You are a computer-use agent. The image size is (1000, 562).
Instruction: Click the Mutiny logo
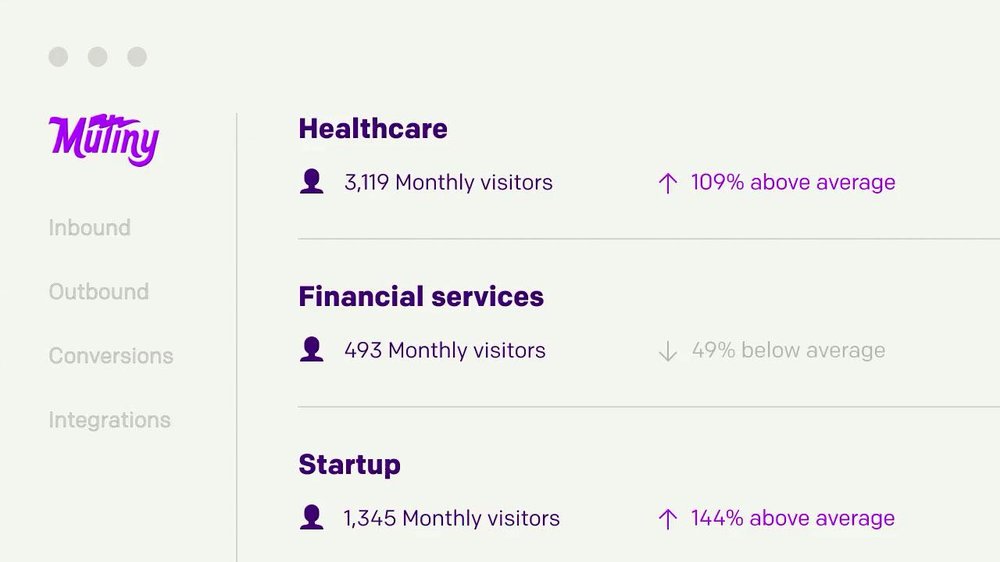click(104, 140)
